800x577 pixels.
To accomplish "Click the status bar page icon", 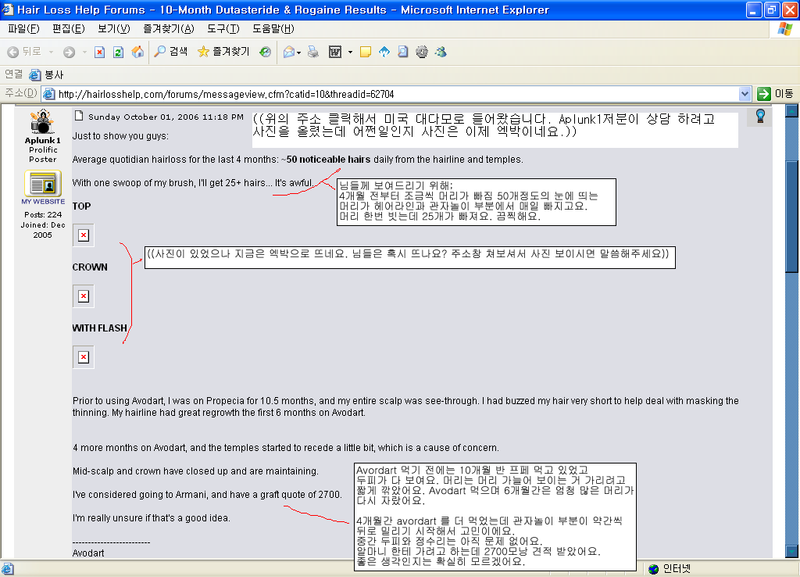I will click(7, 569).
